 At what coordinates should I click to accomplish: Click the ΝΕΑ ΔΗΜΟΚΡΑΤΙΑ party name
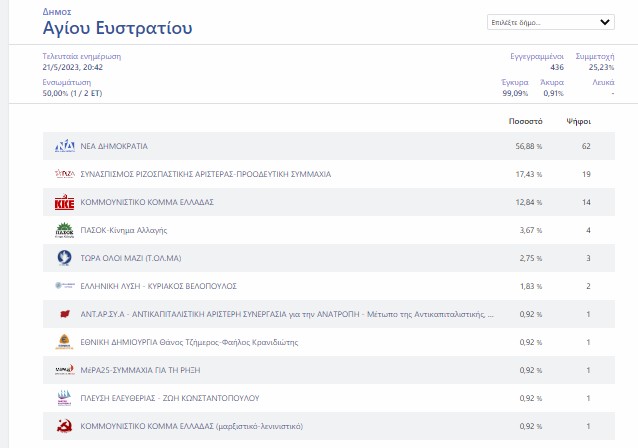(113, 146)
